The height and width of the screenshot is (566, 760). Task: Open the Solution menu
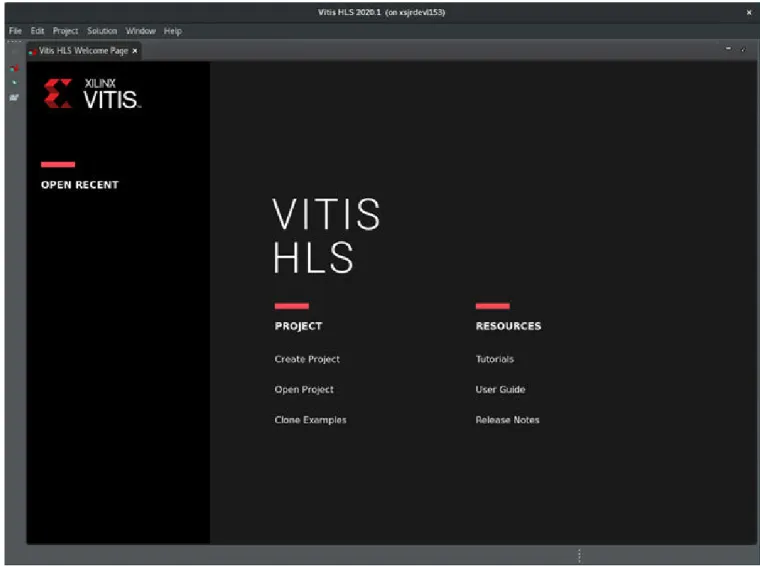click(102, 31)
